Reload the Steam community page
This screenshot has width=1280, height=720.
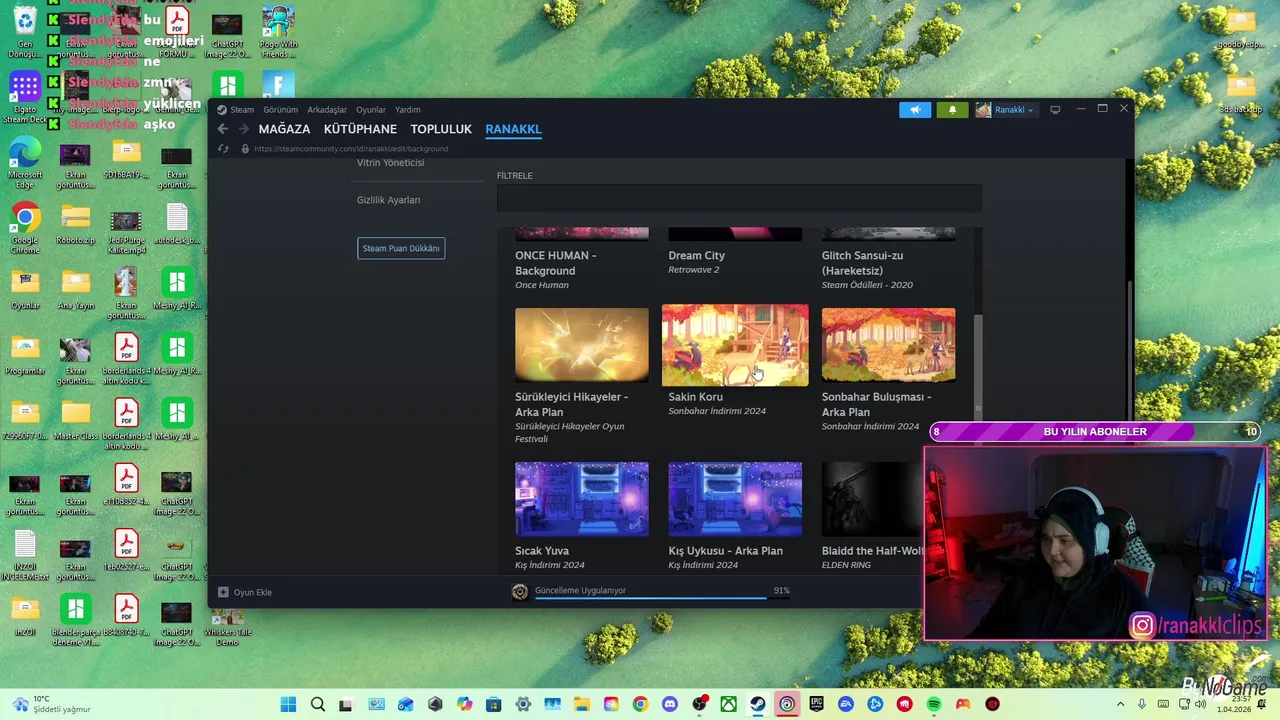pyautogui.click(x=223, y=148)
